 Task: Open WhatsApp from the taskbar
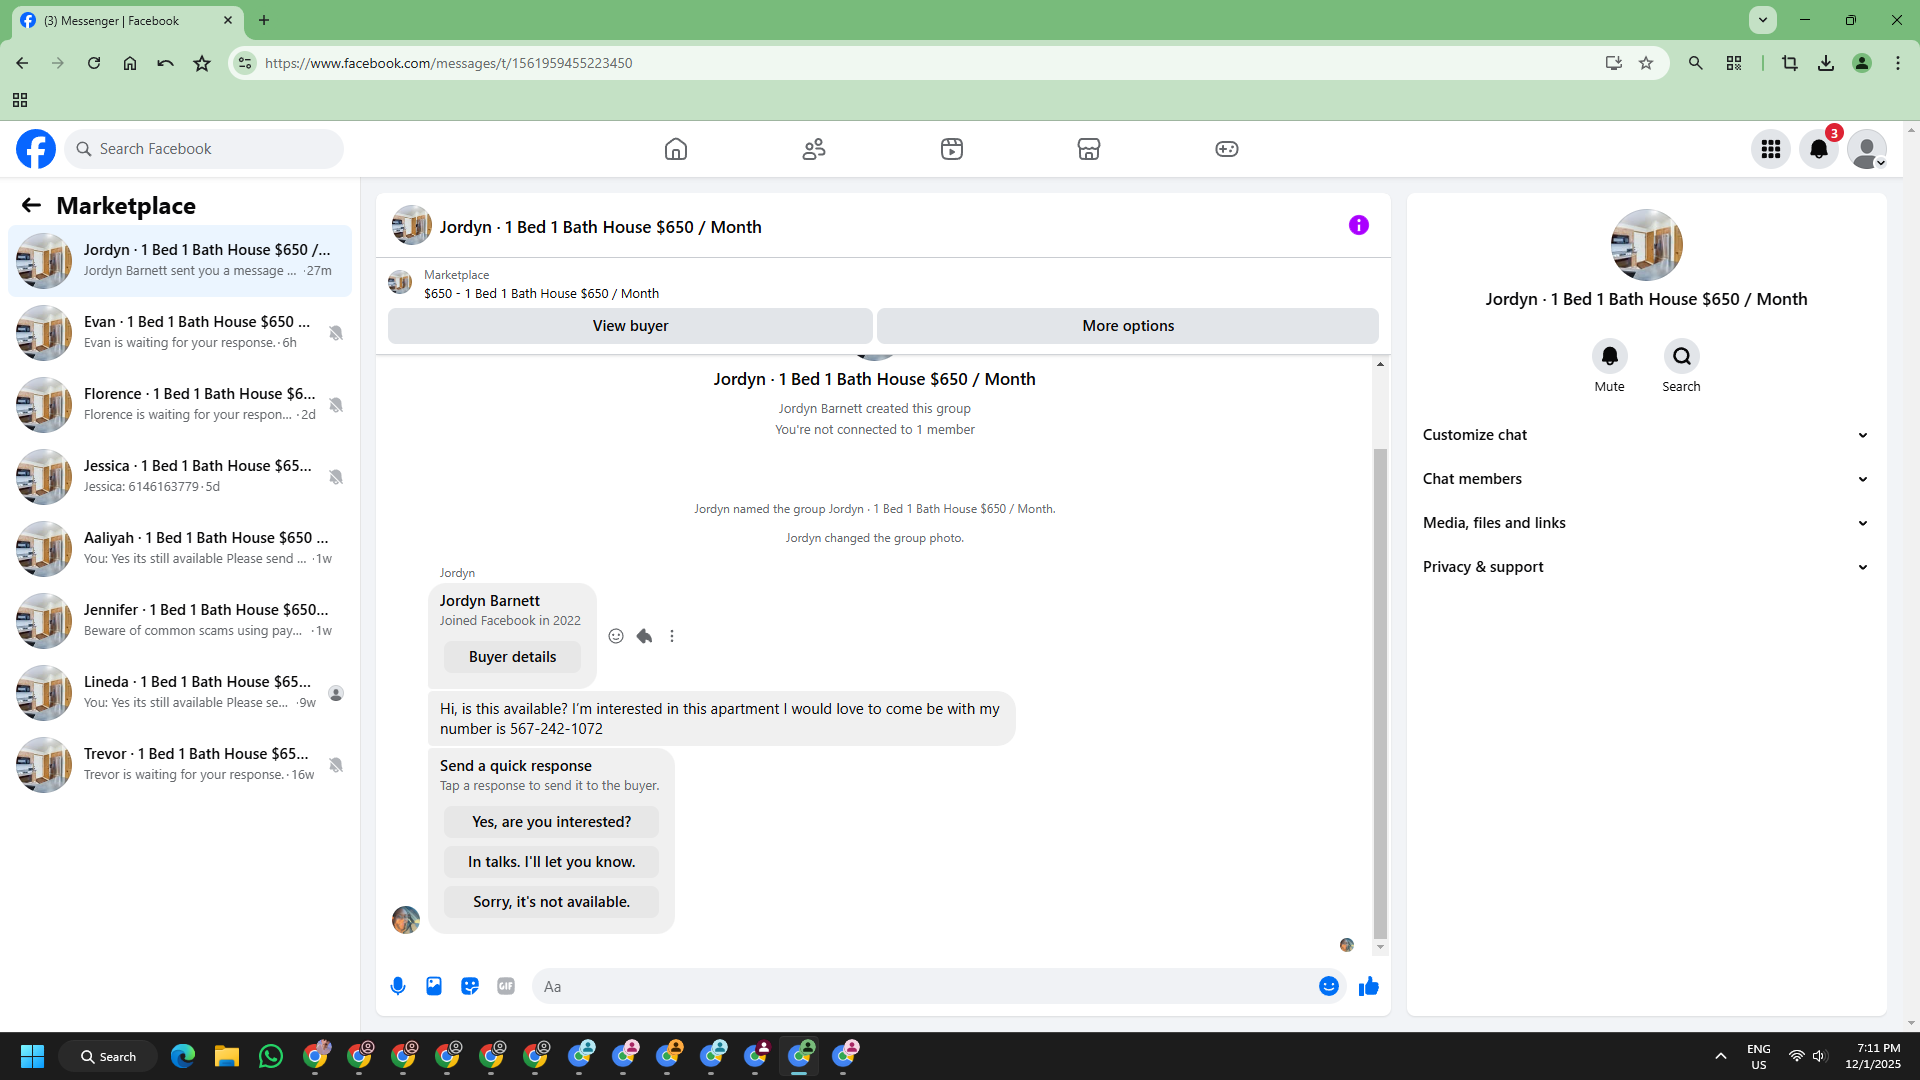pos(270,1056)
